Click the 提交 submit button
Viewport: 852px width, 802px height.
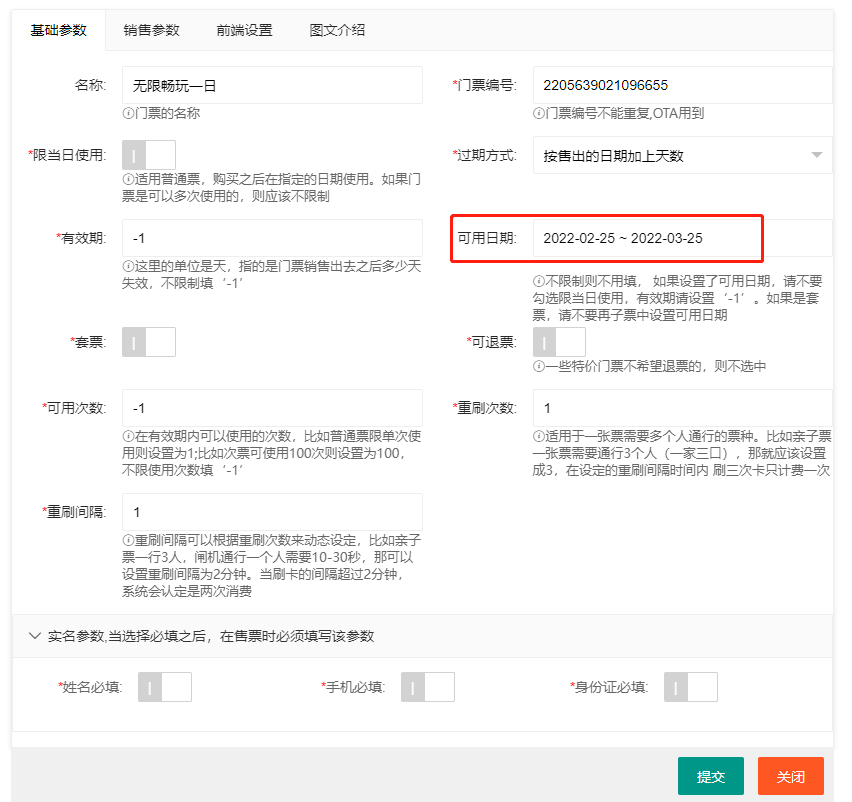[710, 775]
